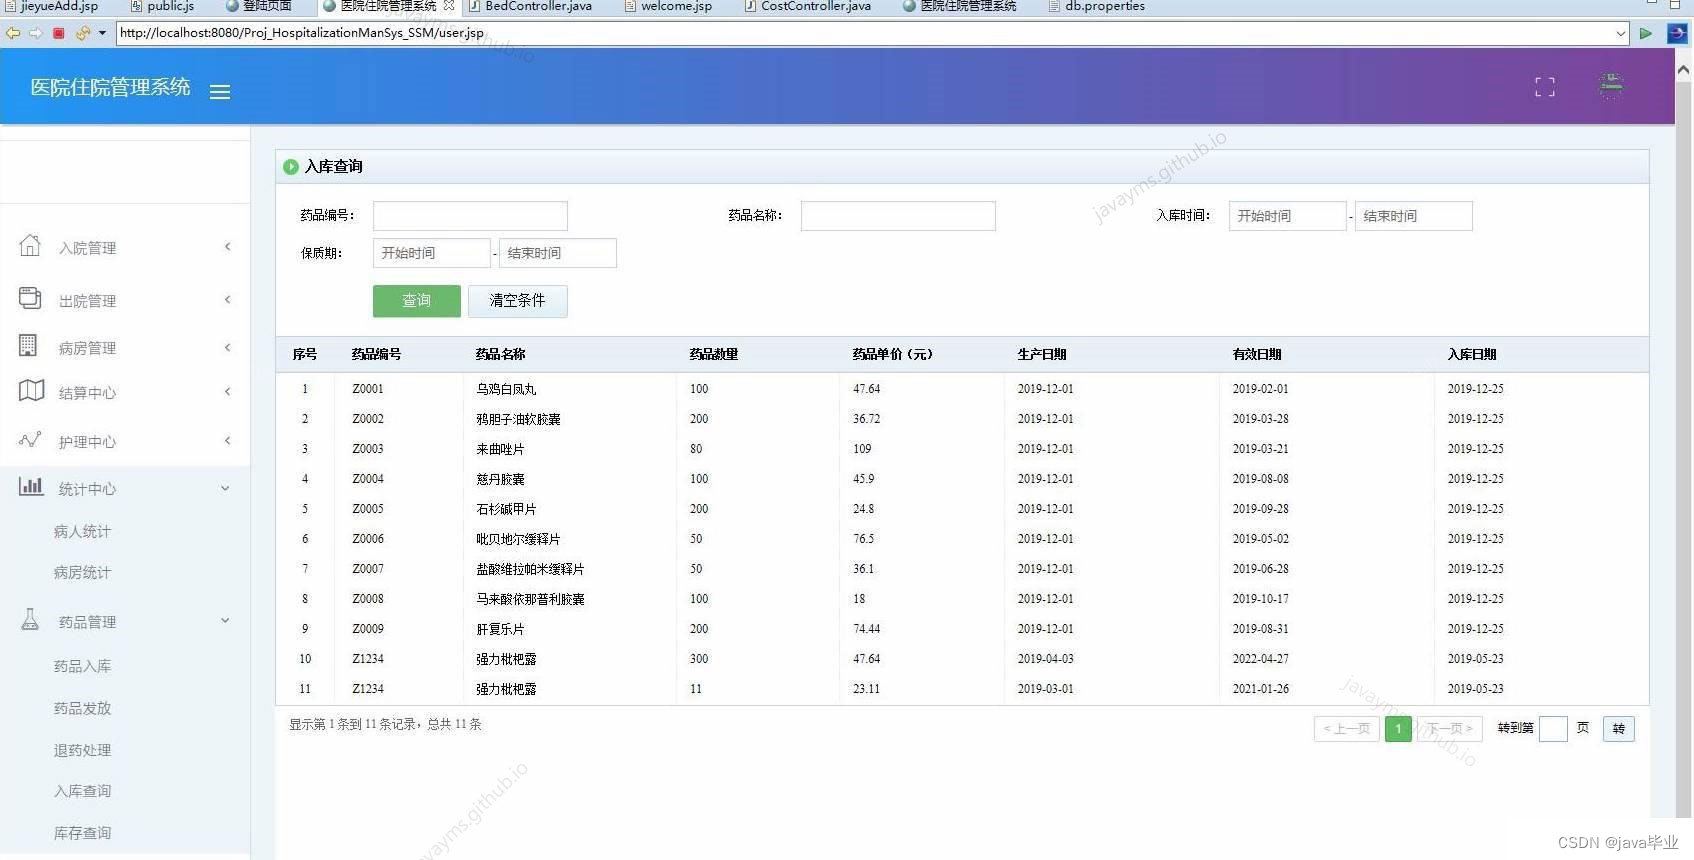Expand the 结算中心 menu chevron
The width and height of the screenshot is (1694, 860).
pyautogui.click(x=228, y=391)
